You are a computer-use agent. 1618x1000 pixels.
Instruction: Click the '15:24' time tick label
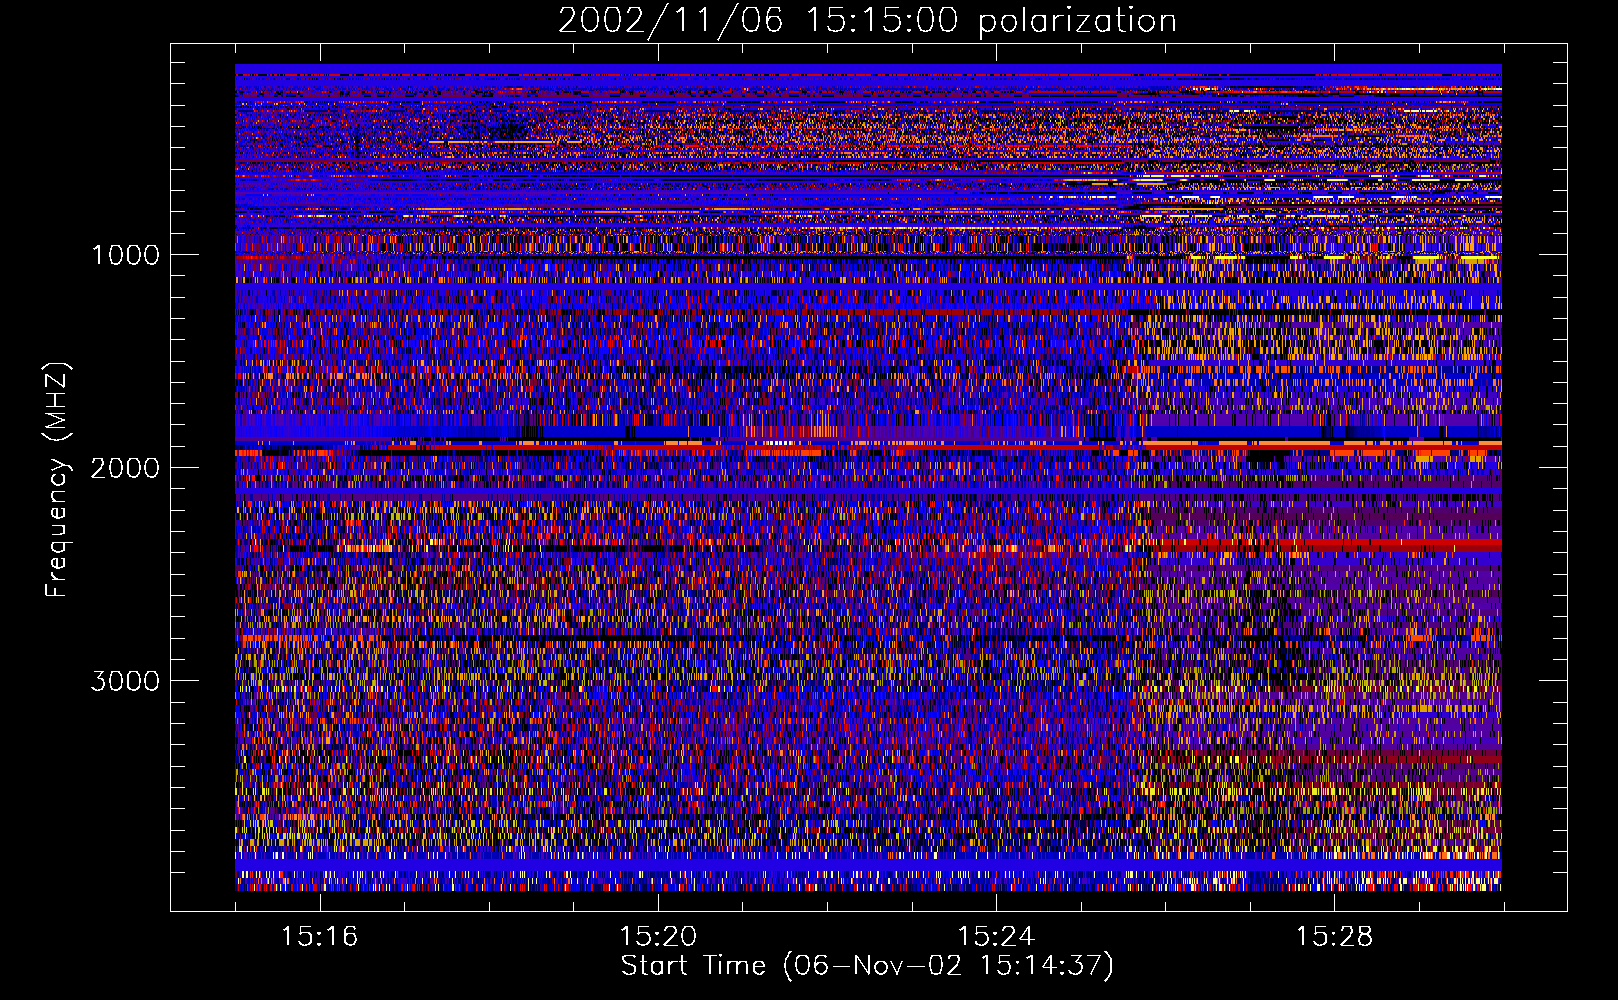point(996,936)
